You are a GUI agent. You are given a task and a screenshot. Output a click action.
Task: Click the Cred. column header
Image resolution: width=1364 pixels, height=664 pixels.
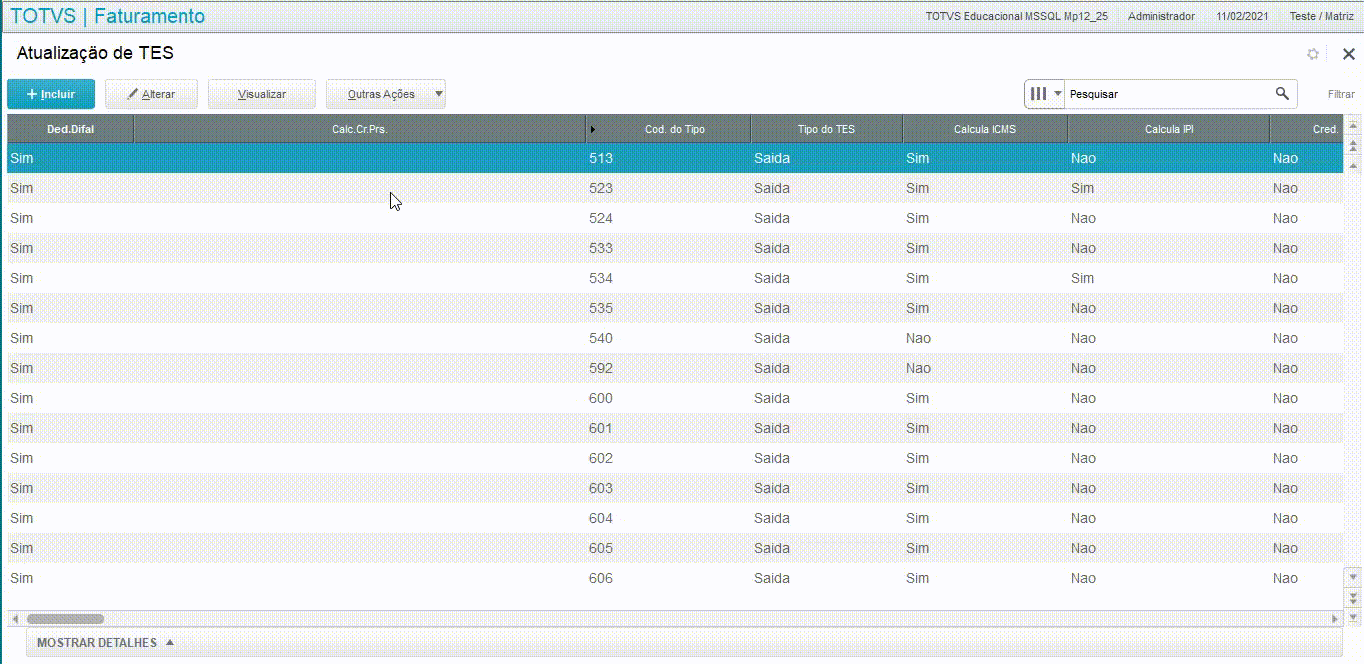pyautogui.click(x=1307, y=129)
